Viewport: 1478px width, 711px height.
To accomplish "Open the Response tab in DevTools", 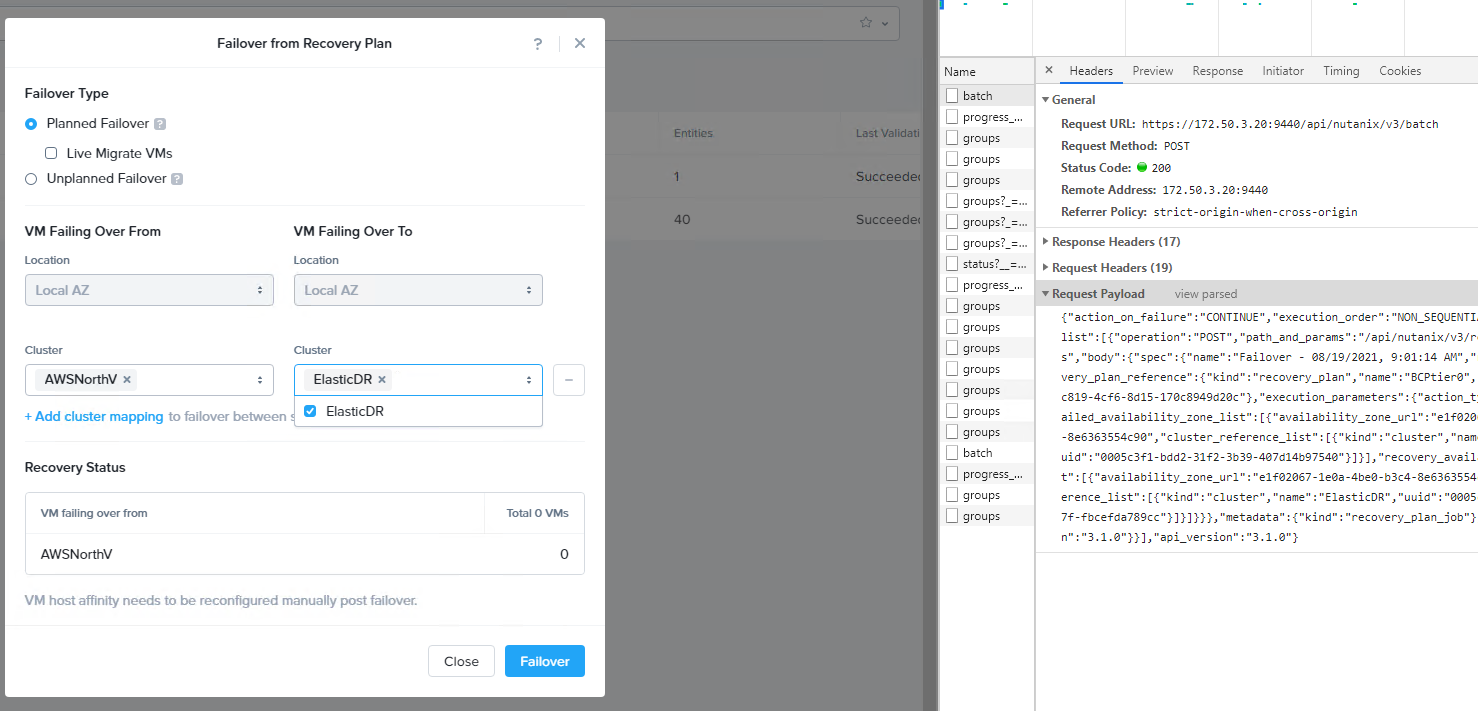I will pos(1218,71).
